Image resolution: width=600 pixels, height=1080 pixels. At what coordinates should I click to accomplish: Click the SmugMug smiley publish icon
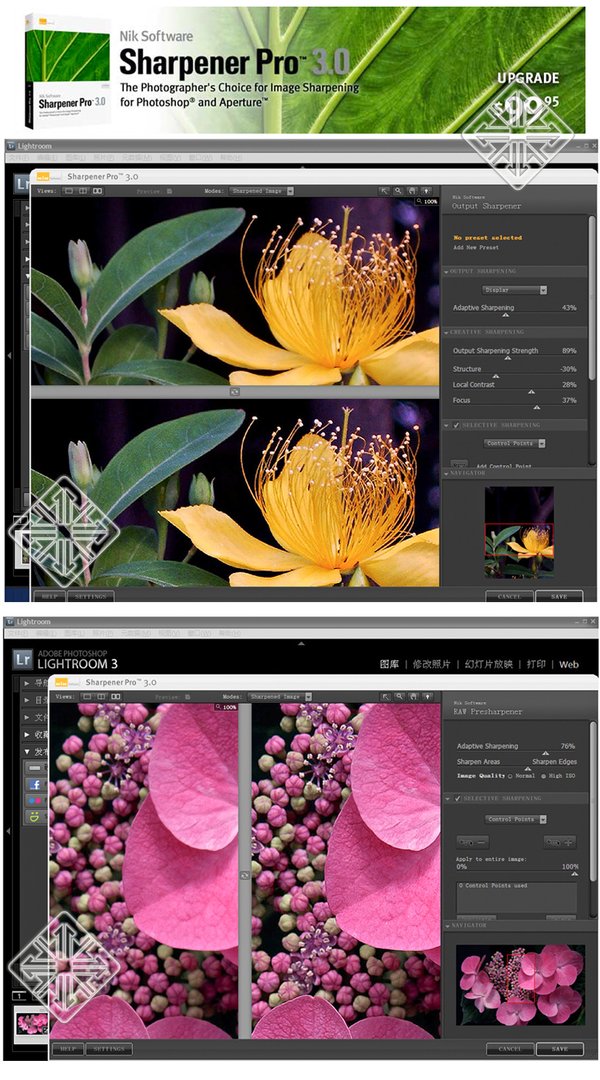pos(34,817)
